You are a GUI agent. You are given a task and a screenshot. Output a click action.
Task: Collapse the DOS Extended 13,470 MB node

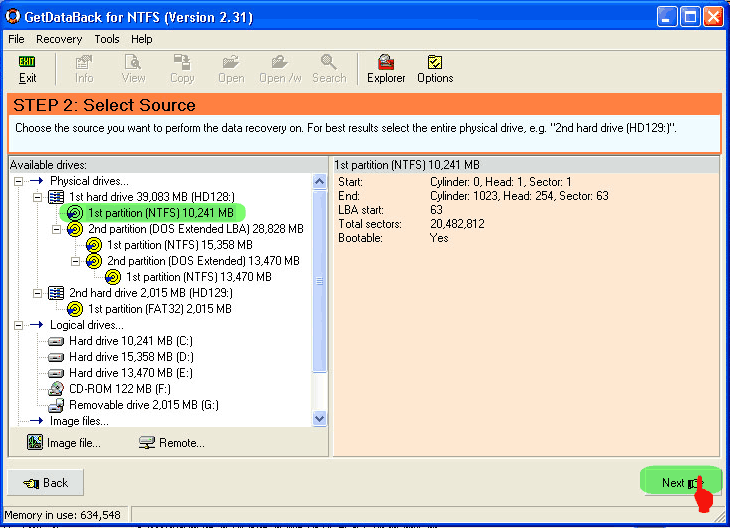pos(75,261)
